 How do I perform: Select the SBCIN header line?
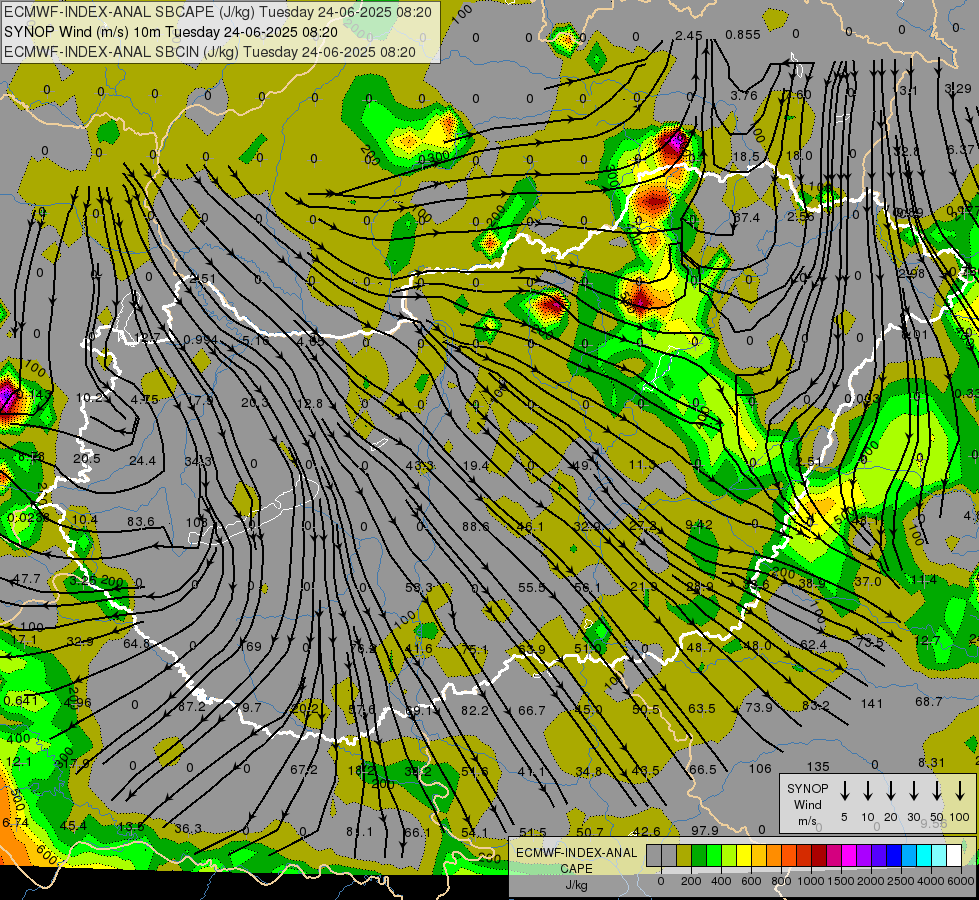(210, 52)
